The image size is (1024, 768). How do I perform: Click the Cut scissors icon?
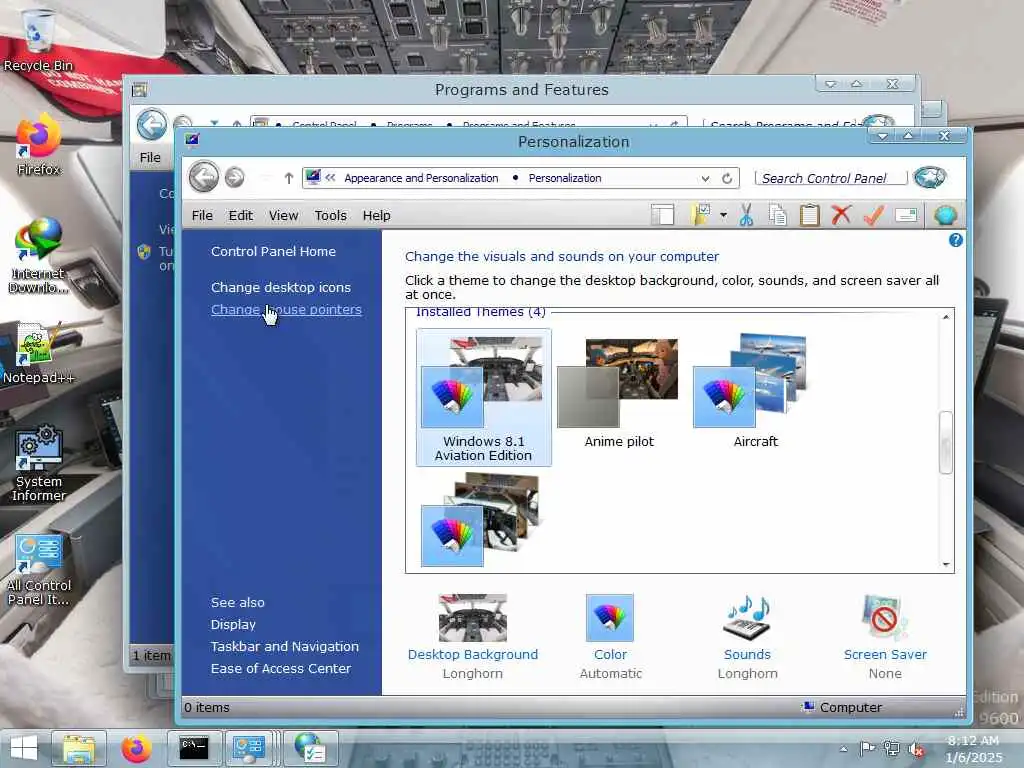[746, 215]
